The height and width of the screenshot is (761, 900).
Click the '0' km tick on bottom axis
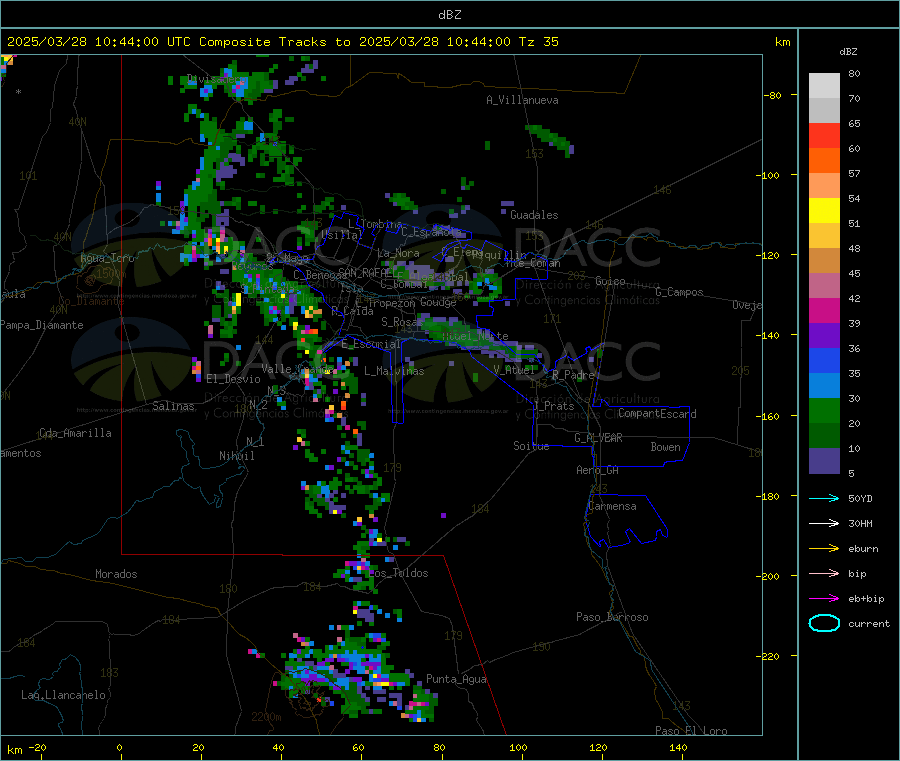coord(119,747)
